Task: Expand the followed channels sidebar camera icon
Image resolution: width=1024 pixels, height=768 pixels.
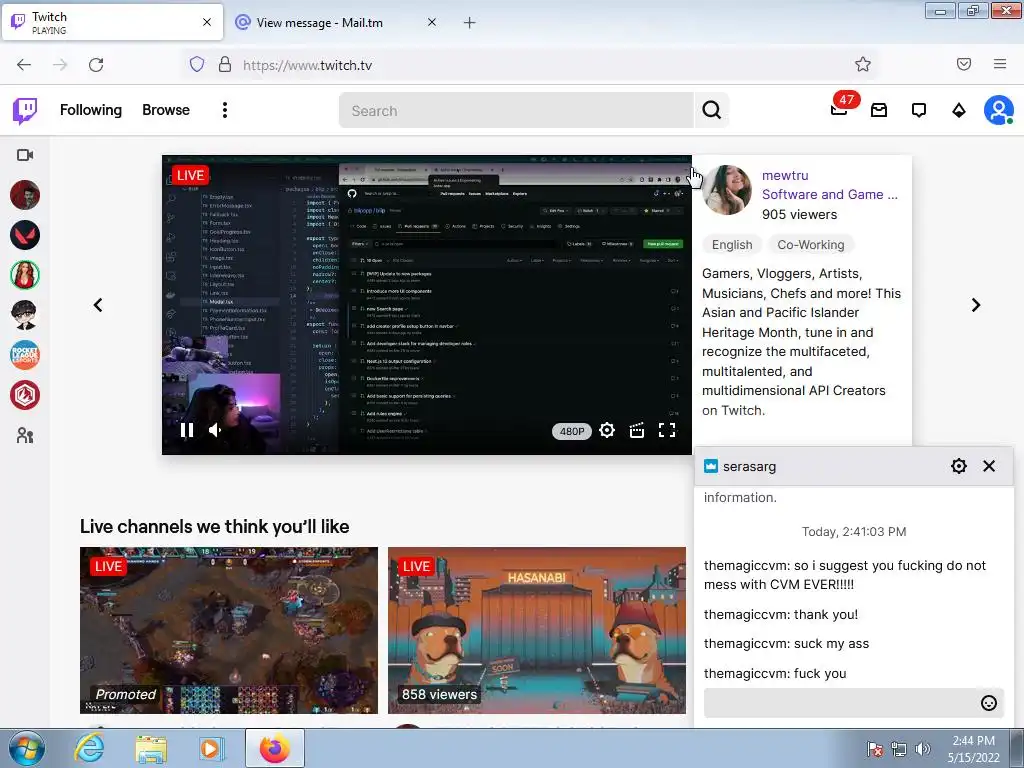Action: pos(25,155)
